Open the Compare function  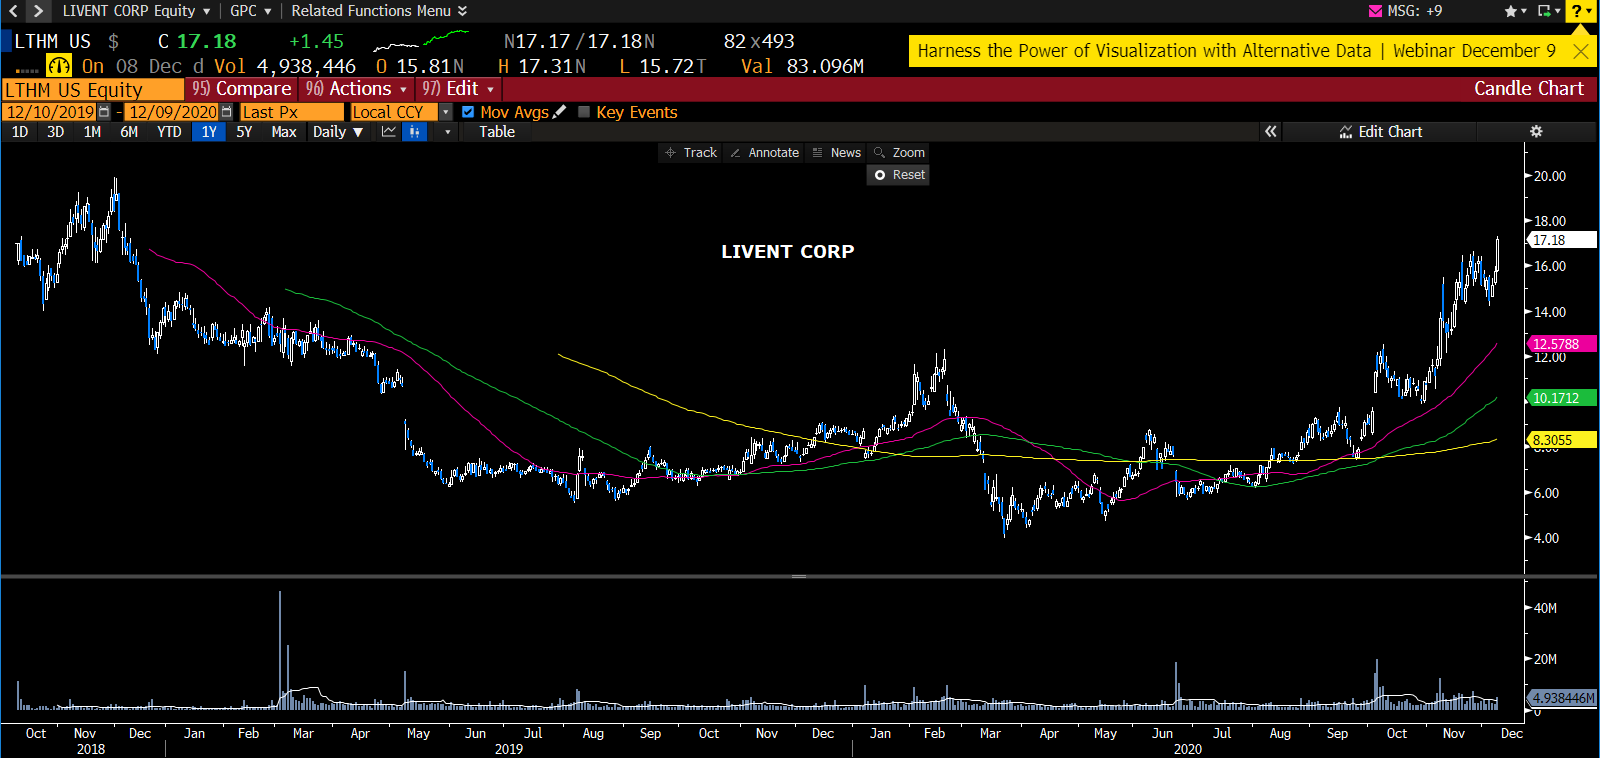tap(241, 89)
